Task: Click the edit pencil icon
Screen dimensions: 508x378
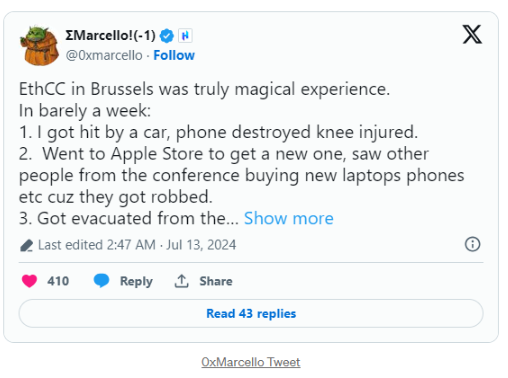Action: click(26, 246)
